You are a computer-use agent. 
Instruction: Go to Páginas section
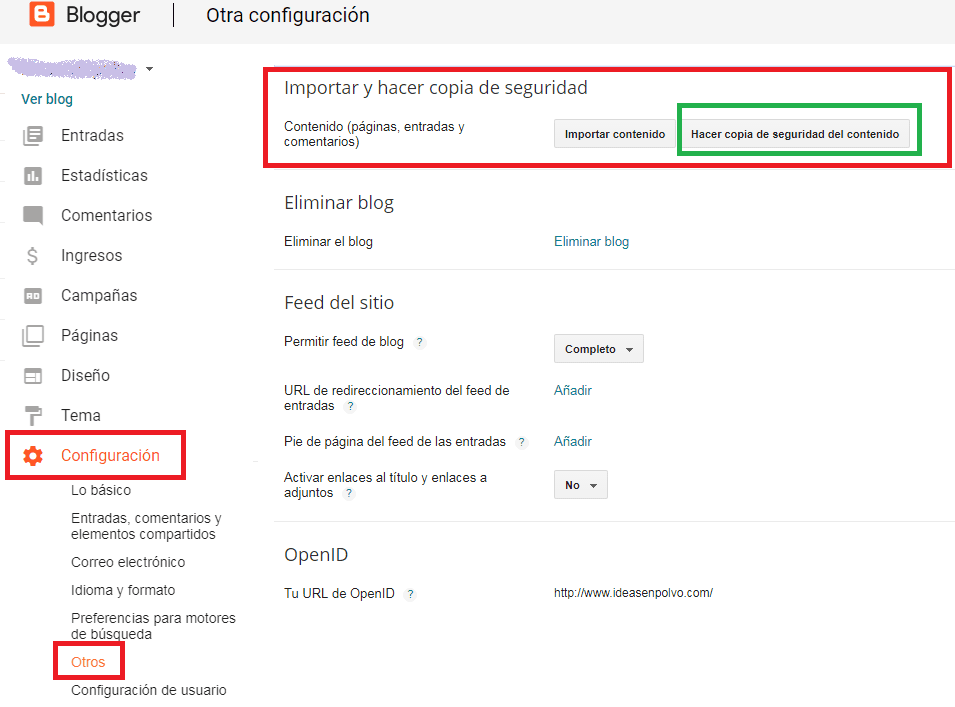90,336
